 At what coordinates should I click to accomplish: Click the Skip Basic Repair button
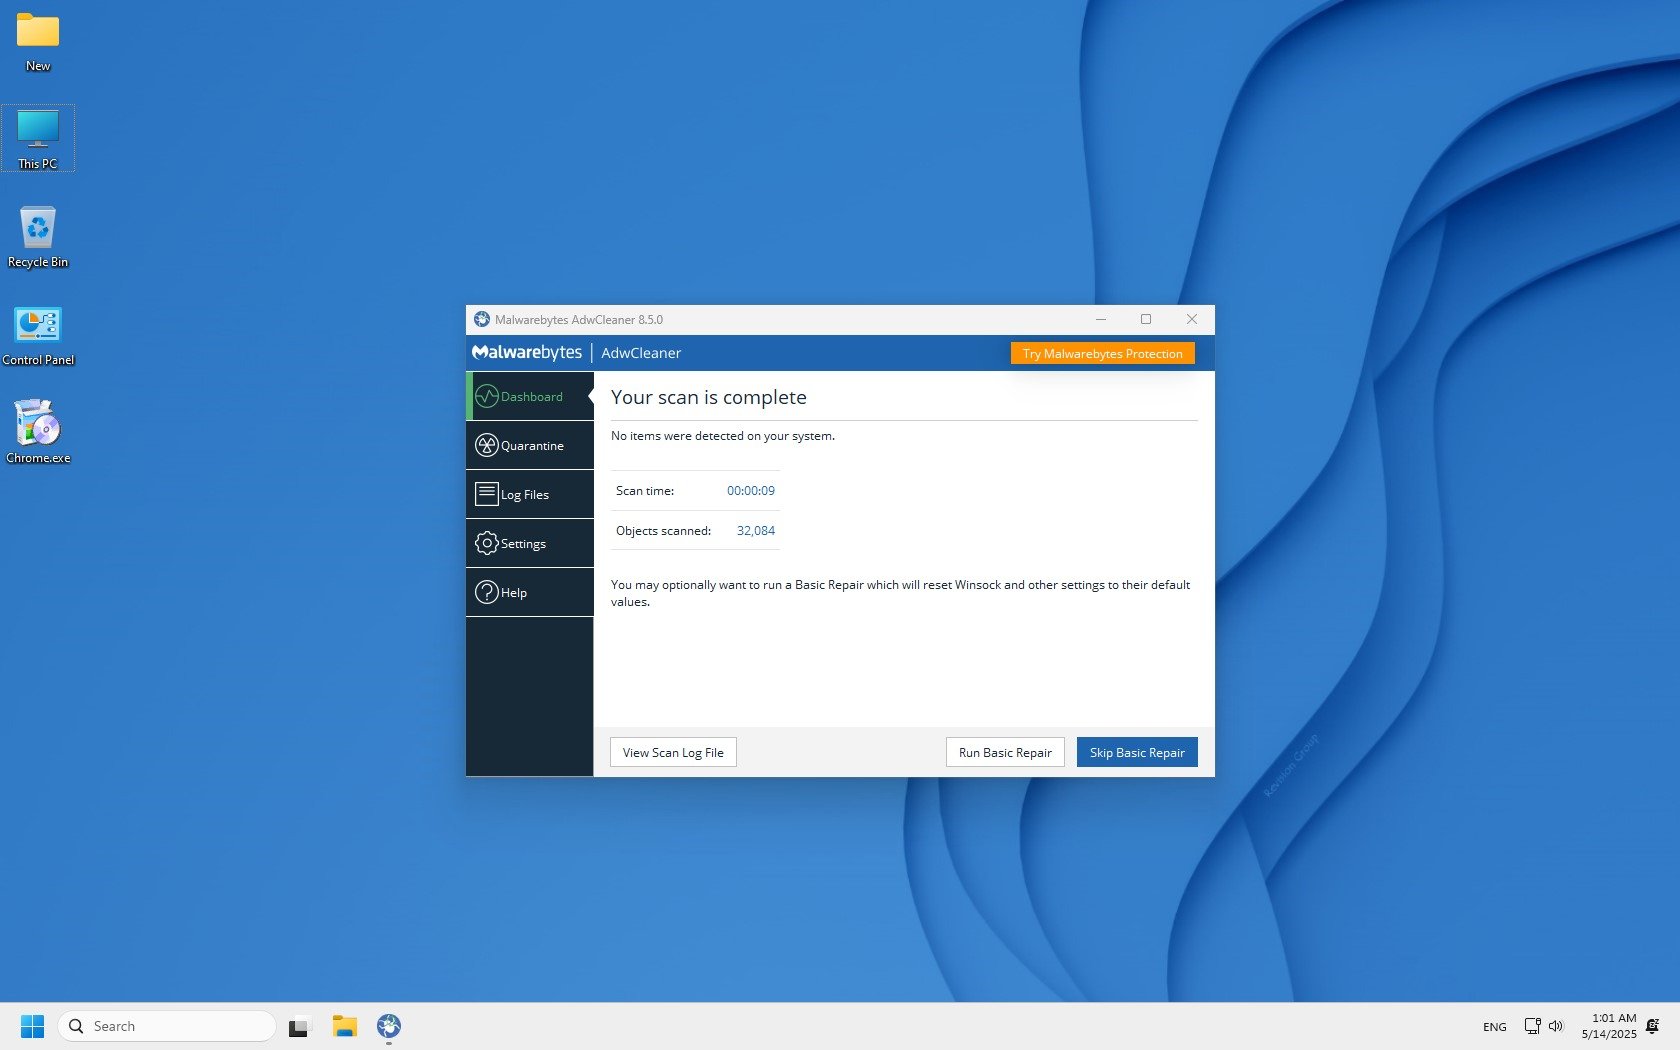[1136, 753]
